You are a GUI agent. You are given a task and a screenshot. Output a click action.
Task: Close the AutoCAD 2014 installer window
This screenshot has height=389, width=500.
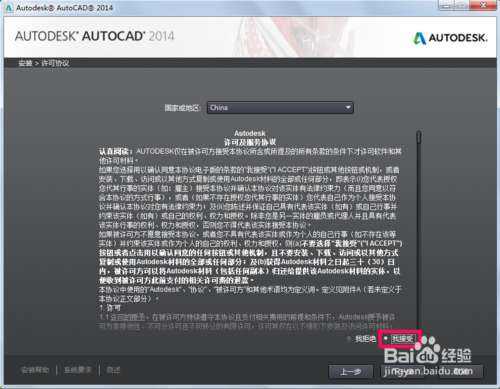[484, 5]
